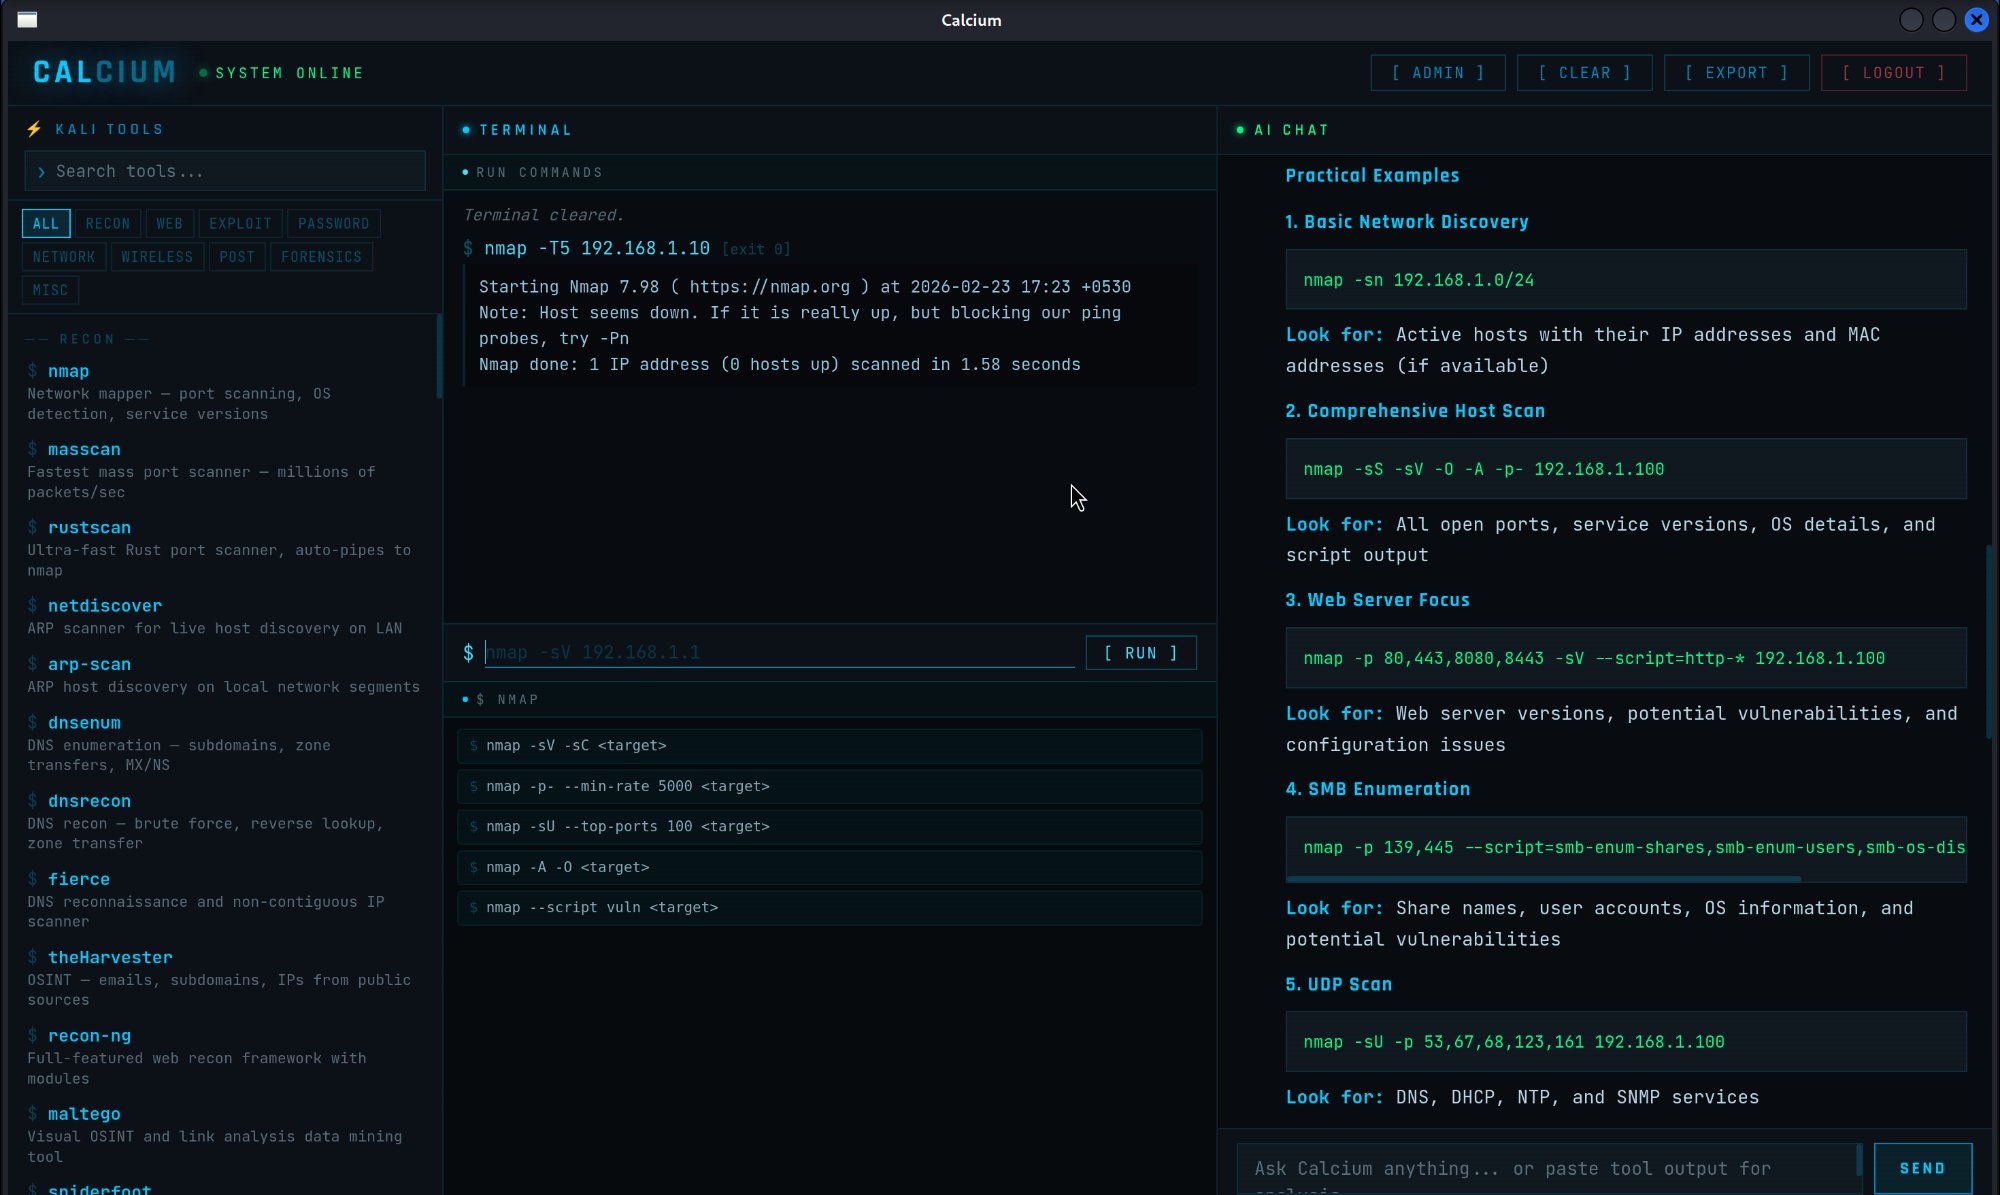Click the AI Chat green indicator dot
Screen dimensions: 2000x1195
1240,130
